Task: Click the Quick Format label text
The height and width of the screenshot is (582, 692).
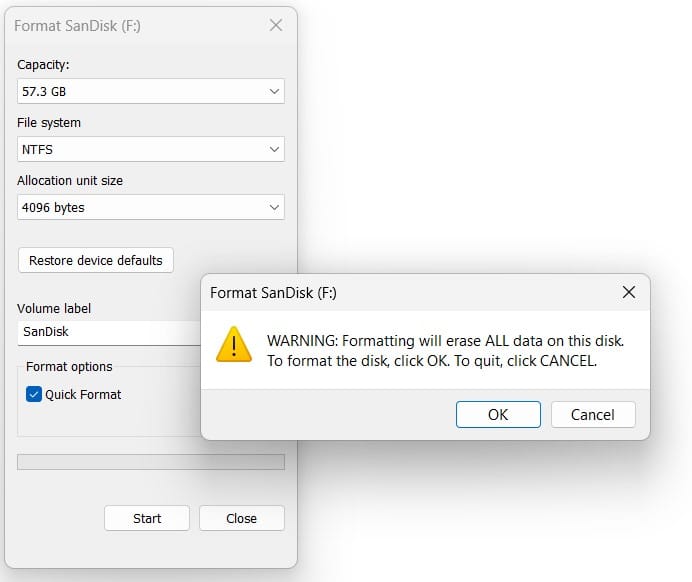Action: pyautogui.click(x=83, y=395)
